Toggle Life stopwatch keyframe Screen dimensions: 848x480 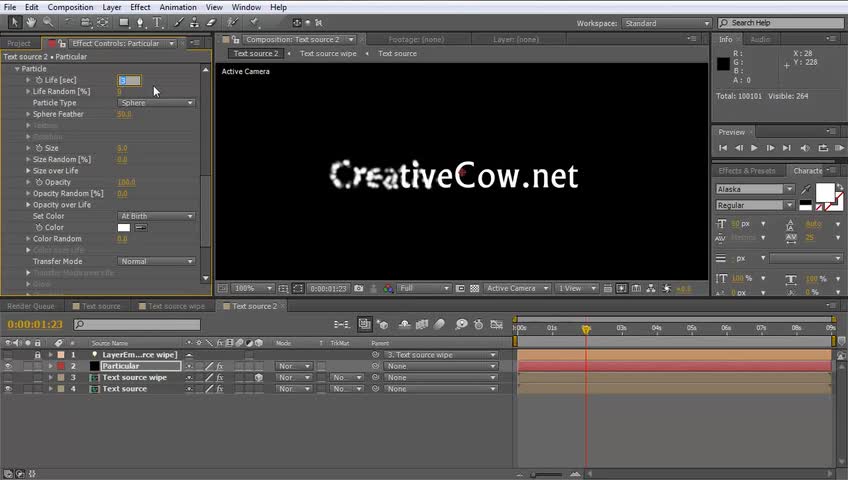pos(39,80)
